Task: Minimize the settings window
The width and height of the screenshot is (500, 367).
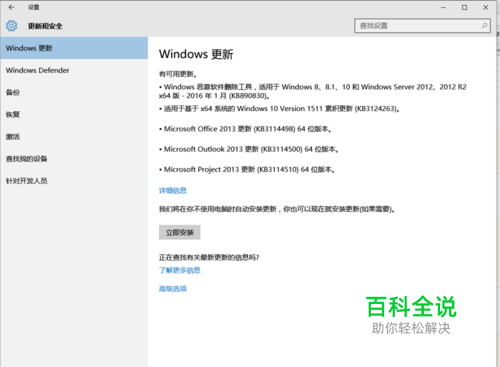Action: 443,7
